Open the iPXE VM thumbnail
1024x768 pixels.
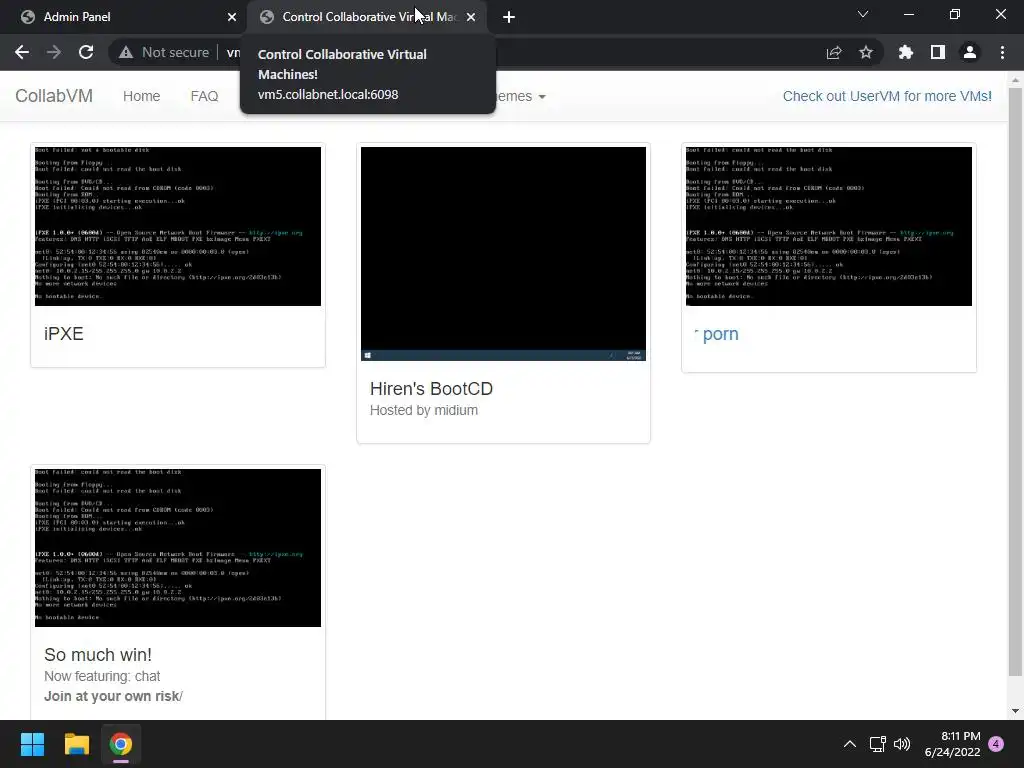tap(178, 226)
